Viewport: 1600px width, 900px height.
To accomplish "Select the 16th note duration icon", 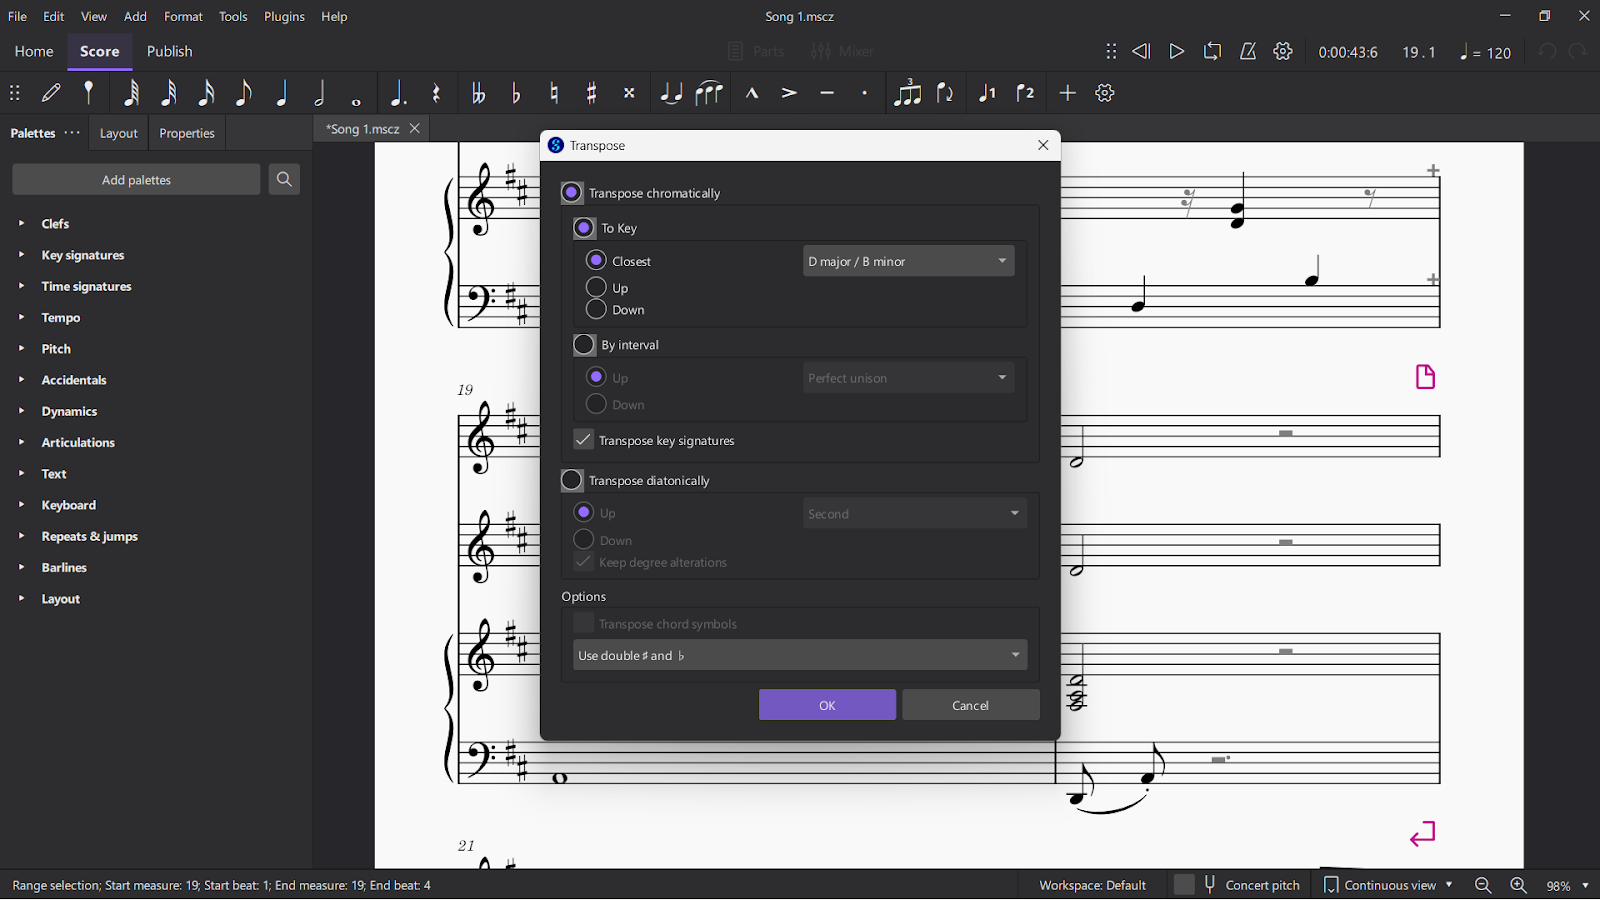I will [206, 93].
